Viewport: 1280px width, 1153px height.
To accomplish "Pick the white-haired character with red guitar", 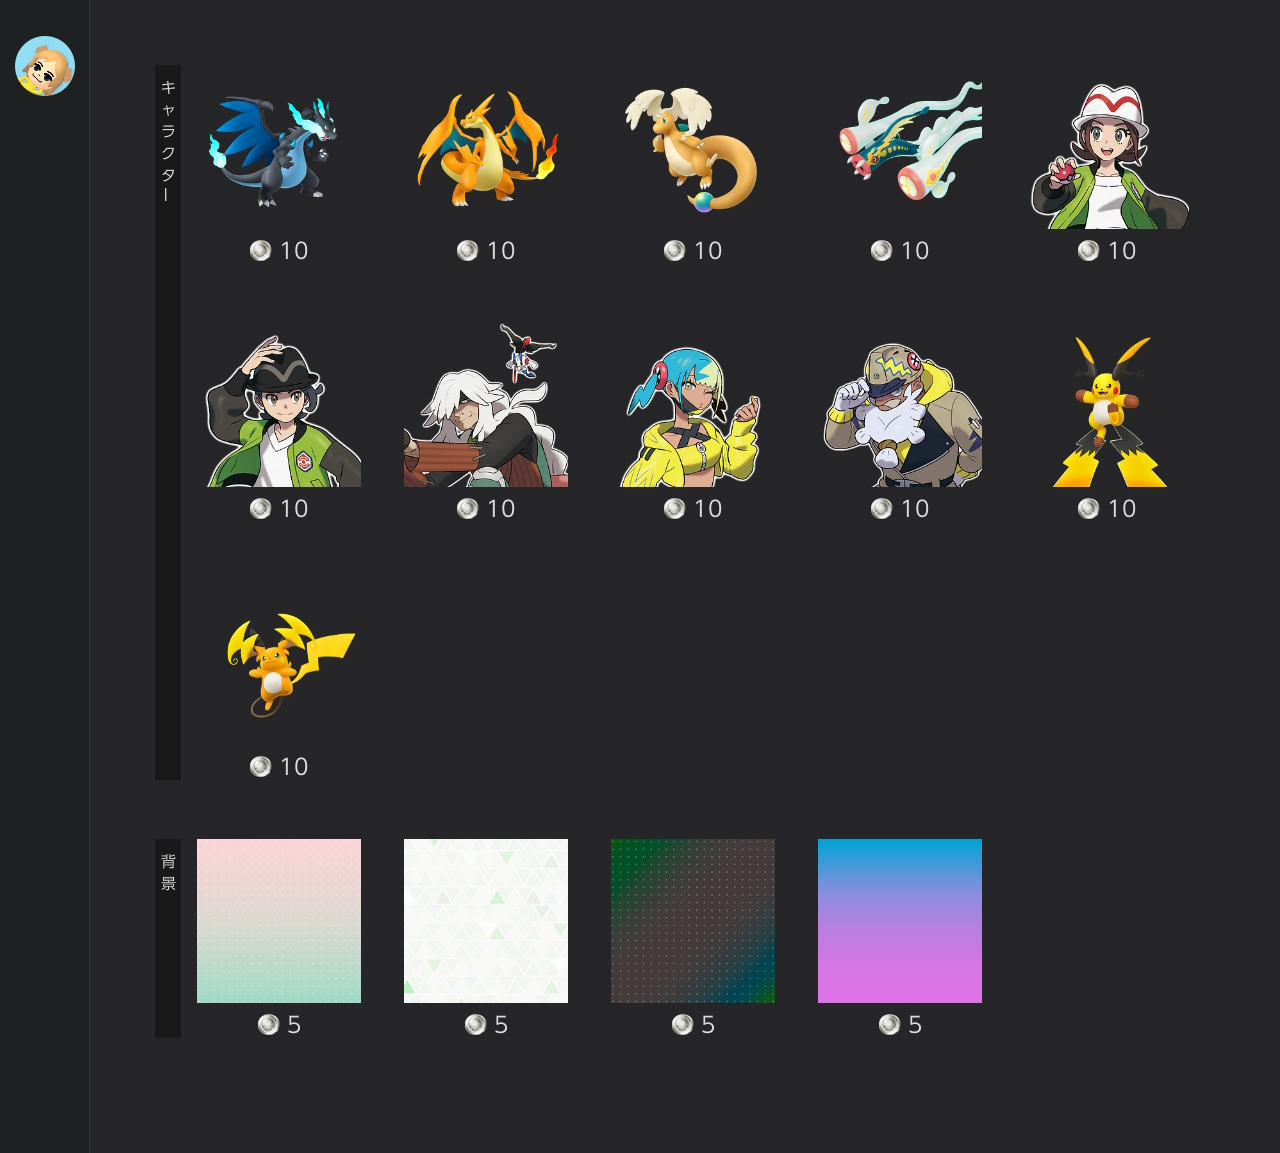I will (x=486, y=410).
